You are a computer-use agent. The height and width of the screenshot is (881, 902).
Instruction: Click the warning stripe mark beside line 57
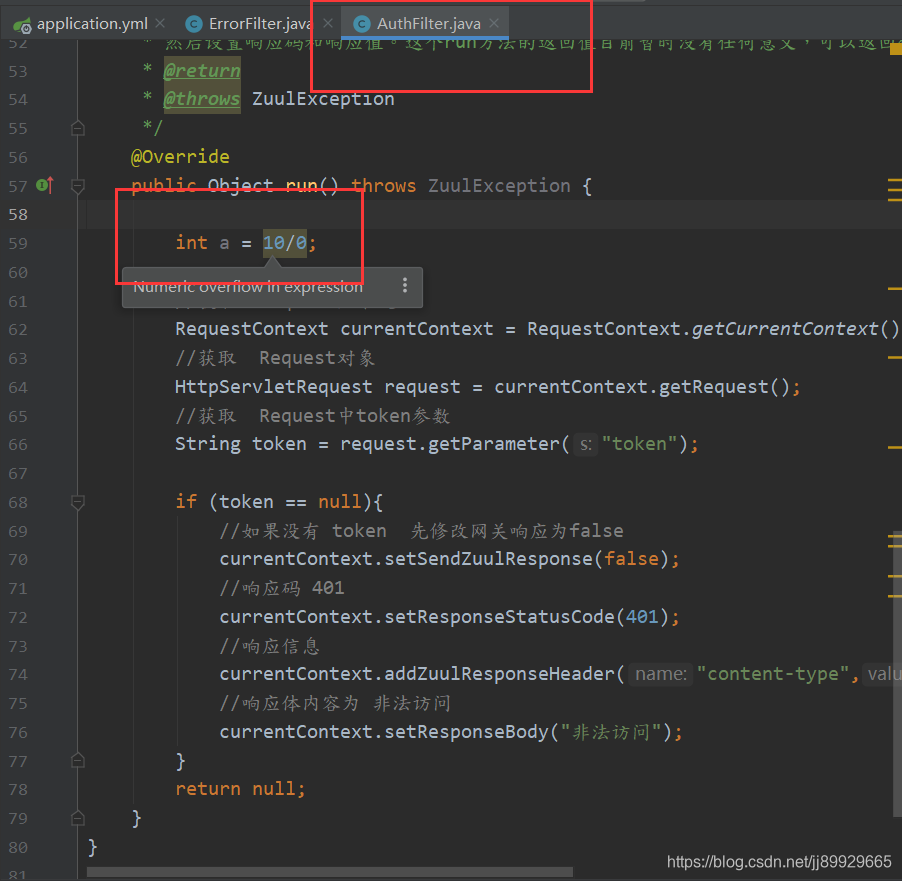pos(895,190)
